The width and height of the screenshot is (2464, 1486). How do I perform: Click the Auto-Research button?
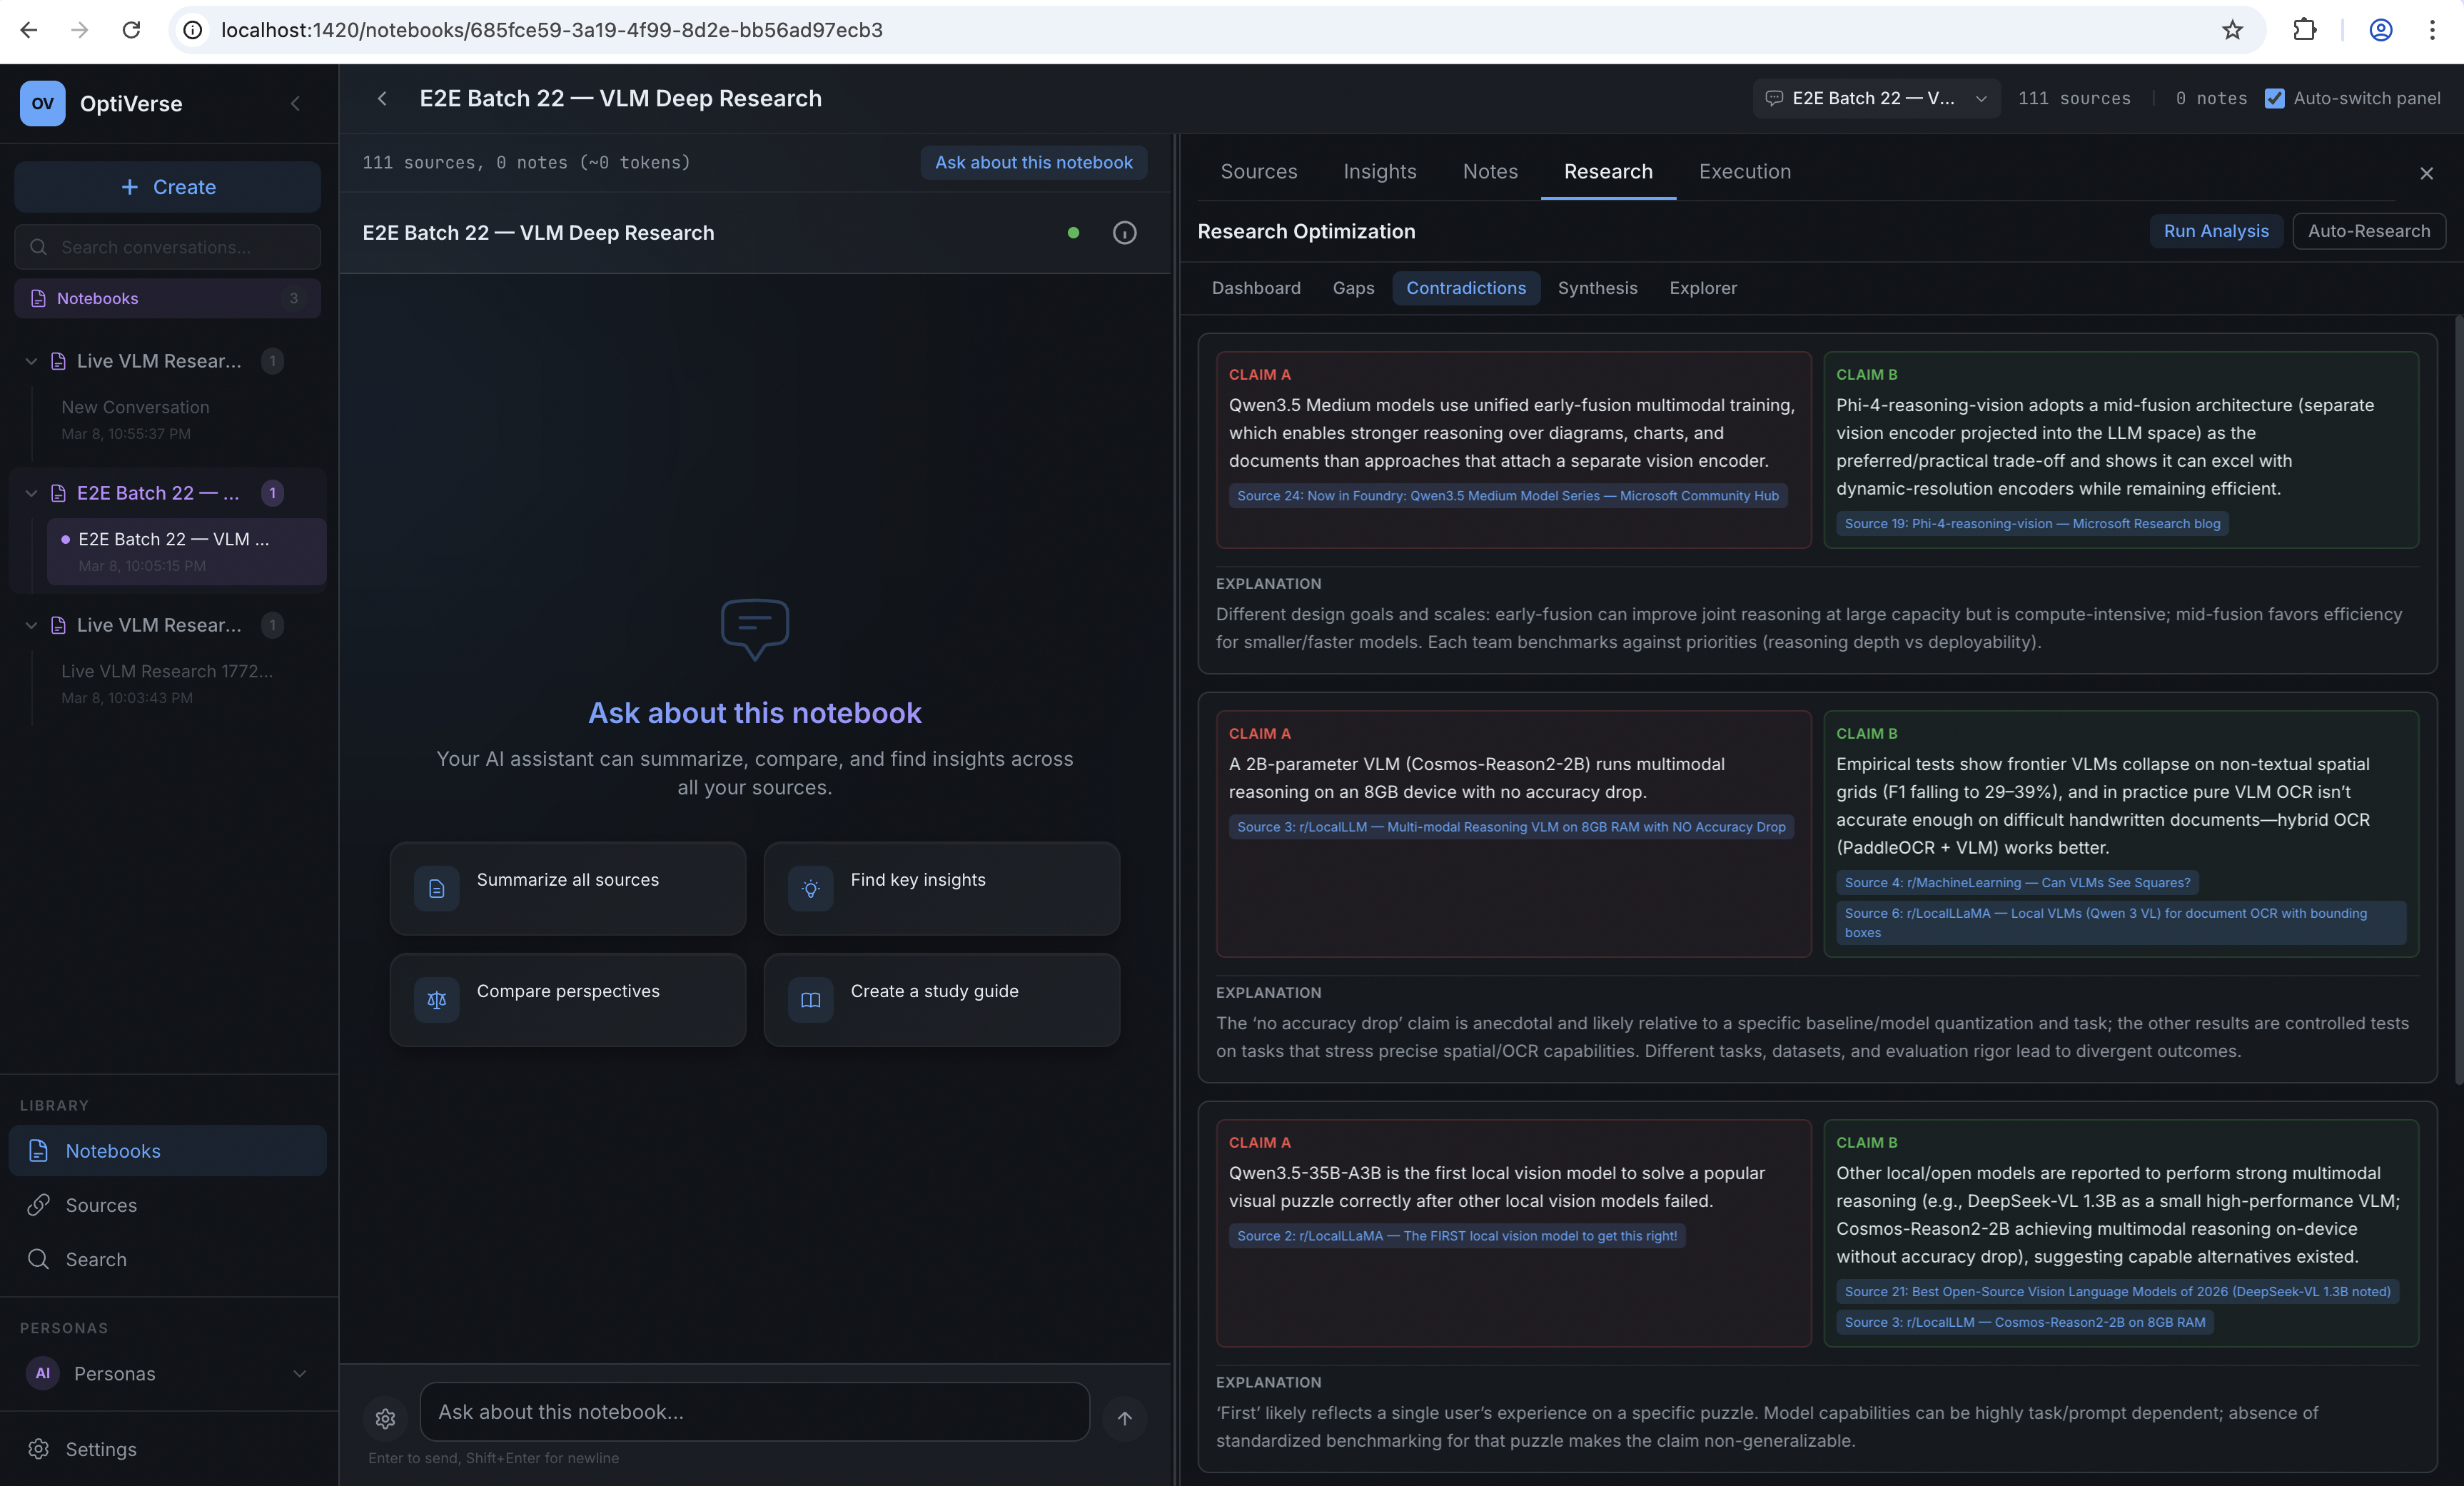coord(2368,231)
